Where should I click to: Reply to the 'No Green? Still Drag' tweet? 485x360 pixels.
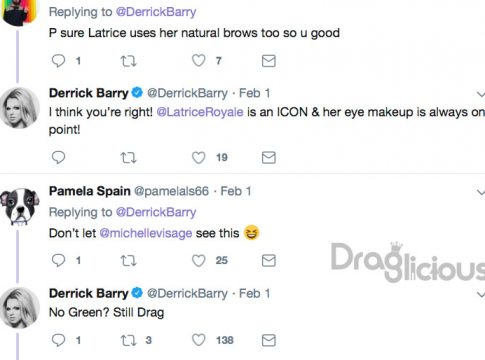click(x=58, y=340)
